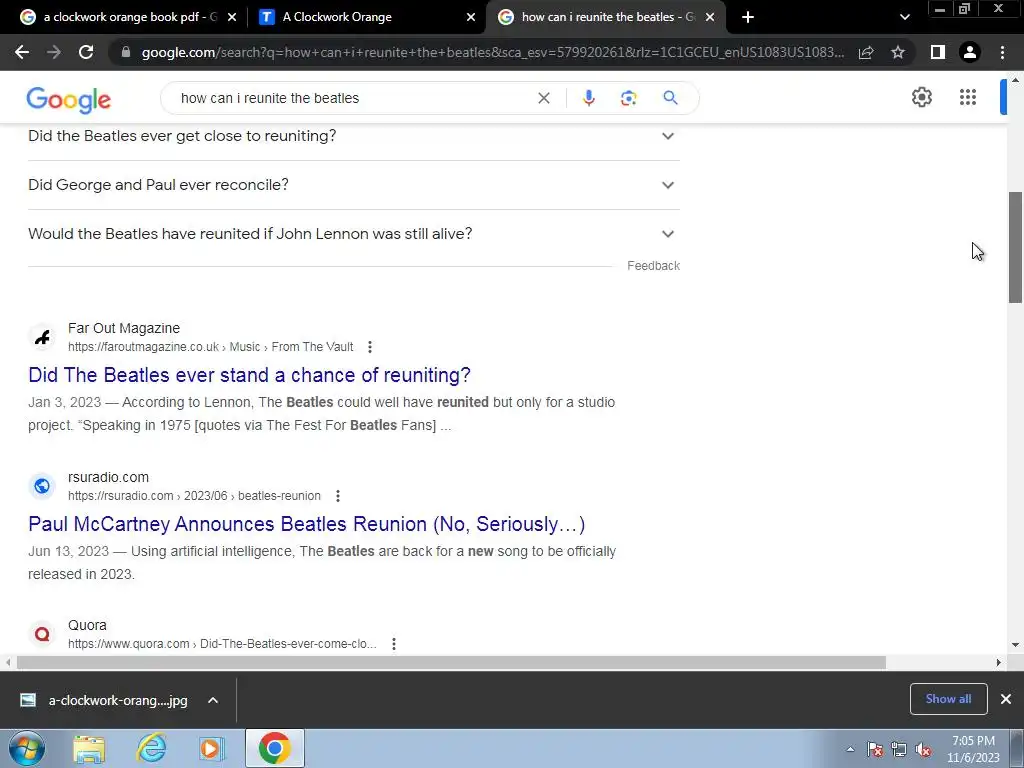This screenshot has height=768, width=1024.
Task: Open more options for Far Out Magazine result
Action: (x=370, y=347)
